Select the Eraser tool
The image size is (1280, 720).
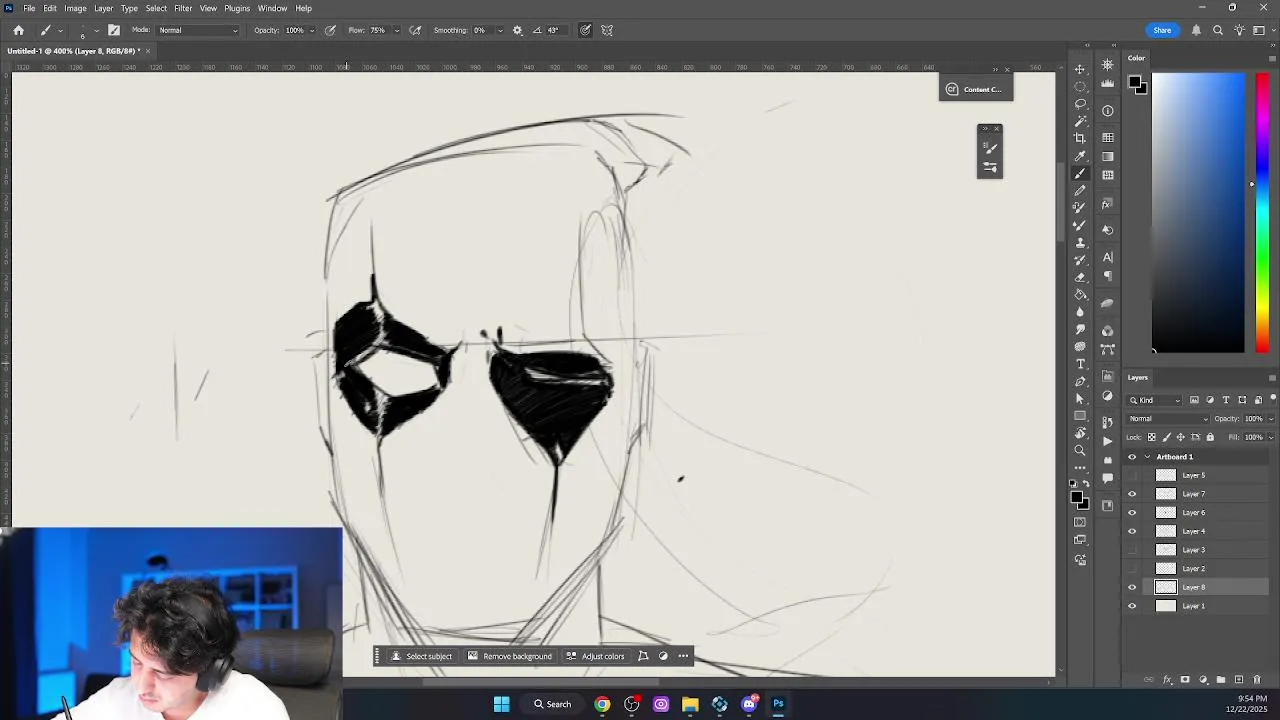(1080, 278)
